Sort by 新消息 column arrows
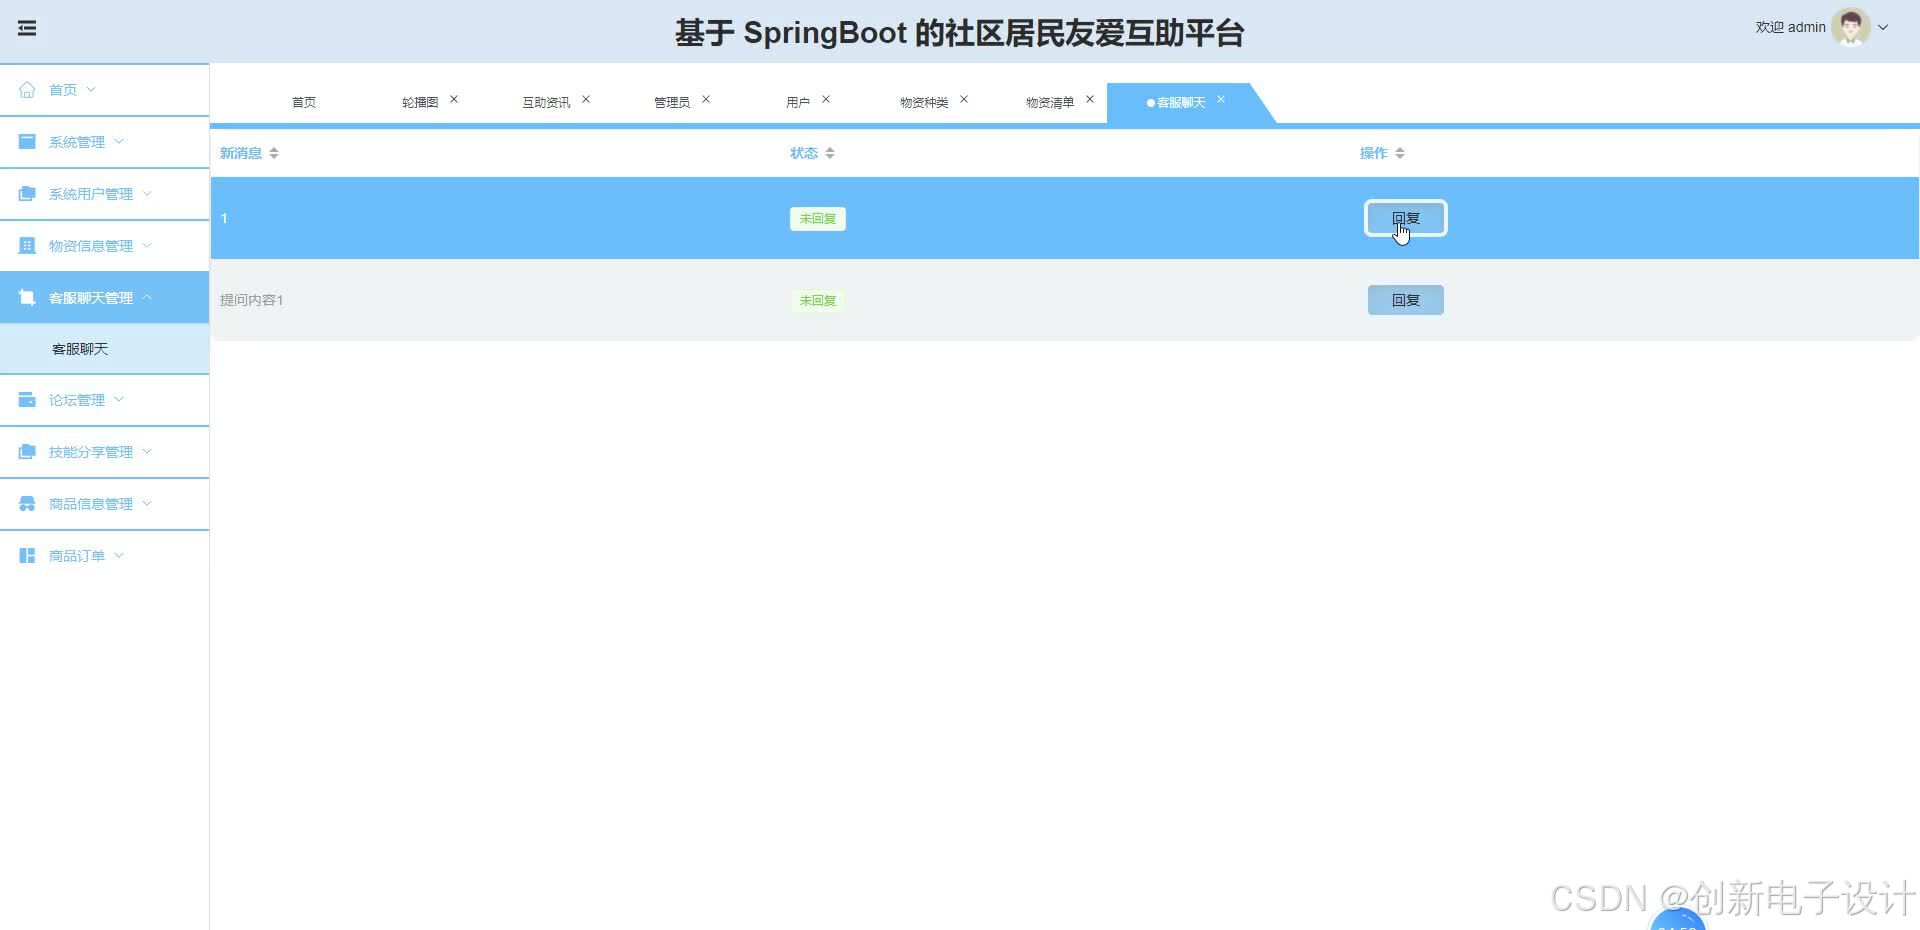 [x=274, y=153]
